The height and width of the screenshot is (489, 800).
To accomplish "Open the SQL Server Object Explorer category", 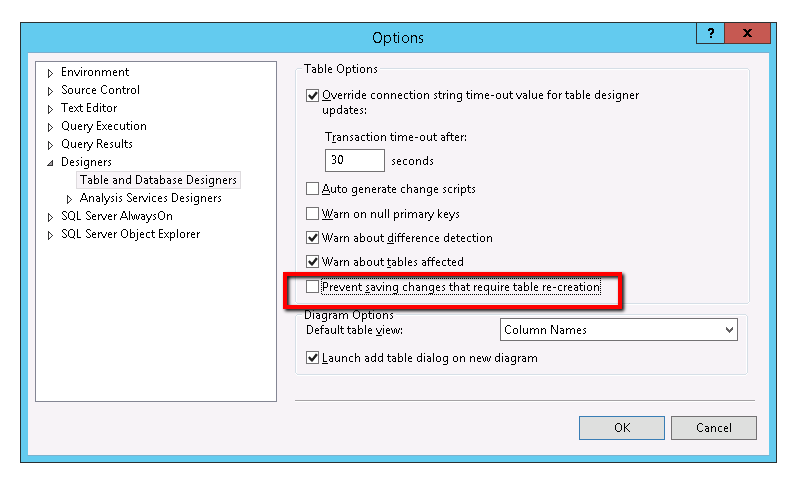I will [x=130, y=234].
